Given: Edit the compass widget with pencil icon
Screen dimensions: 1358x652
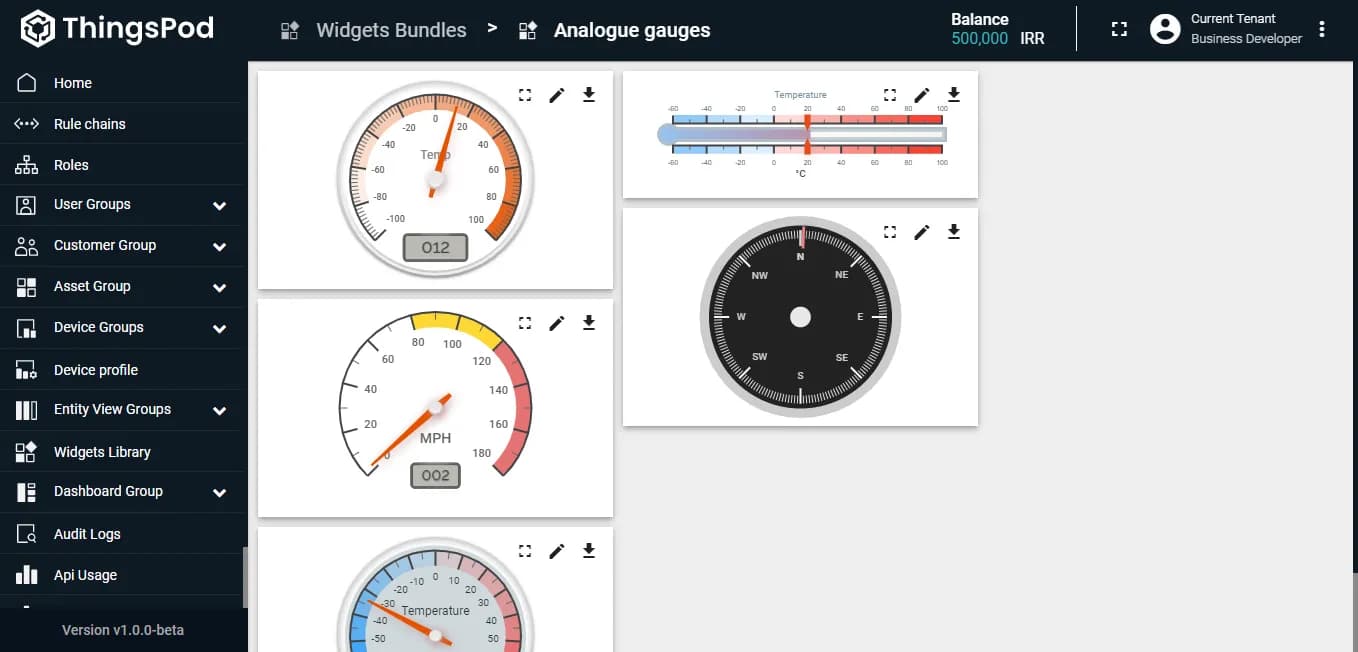Looking at the screenshot, I should pos(922,232).
